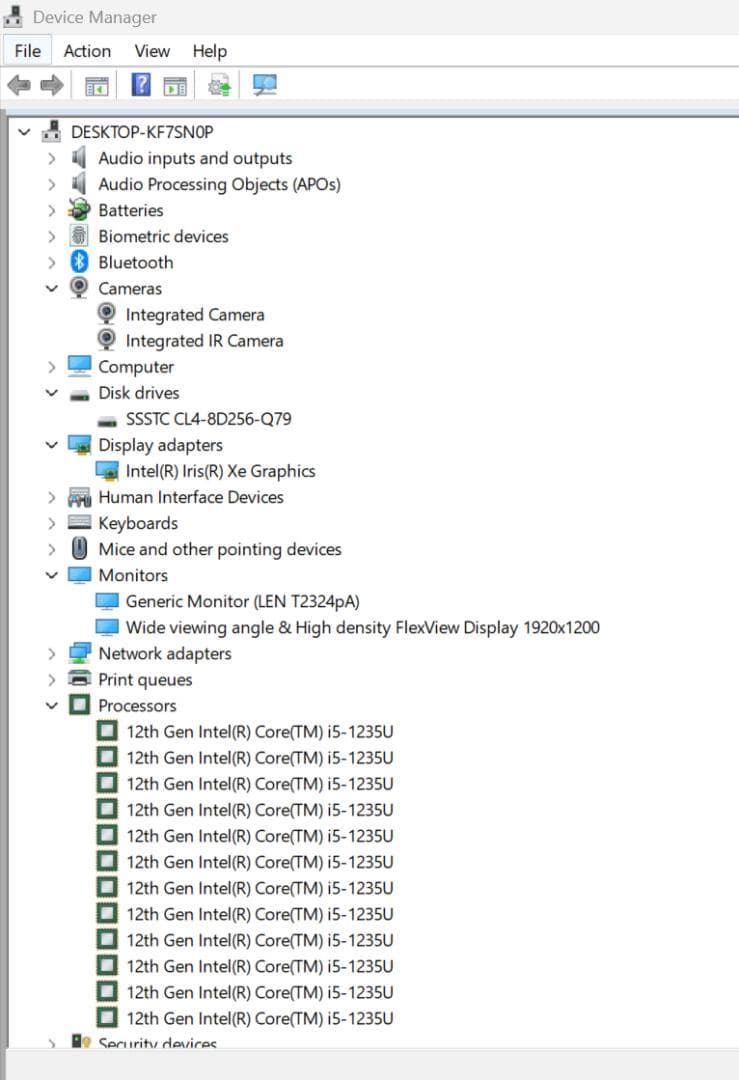Select Mice and other pointing devices label

point(220,549)
